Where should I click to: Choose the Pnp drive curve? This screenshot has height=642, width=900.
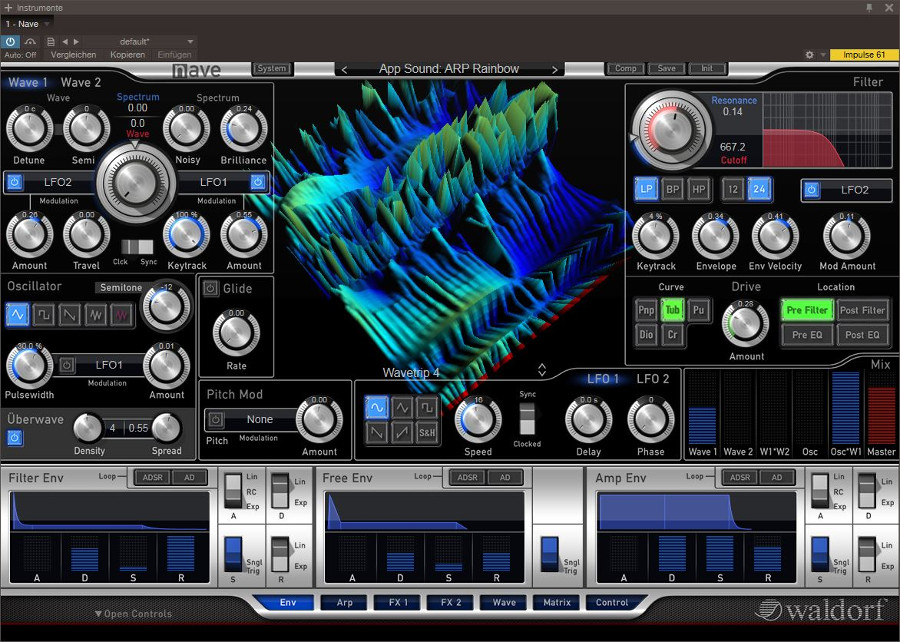tap(646, 310)
